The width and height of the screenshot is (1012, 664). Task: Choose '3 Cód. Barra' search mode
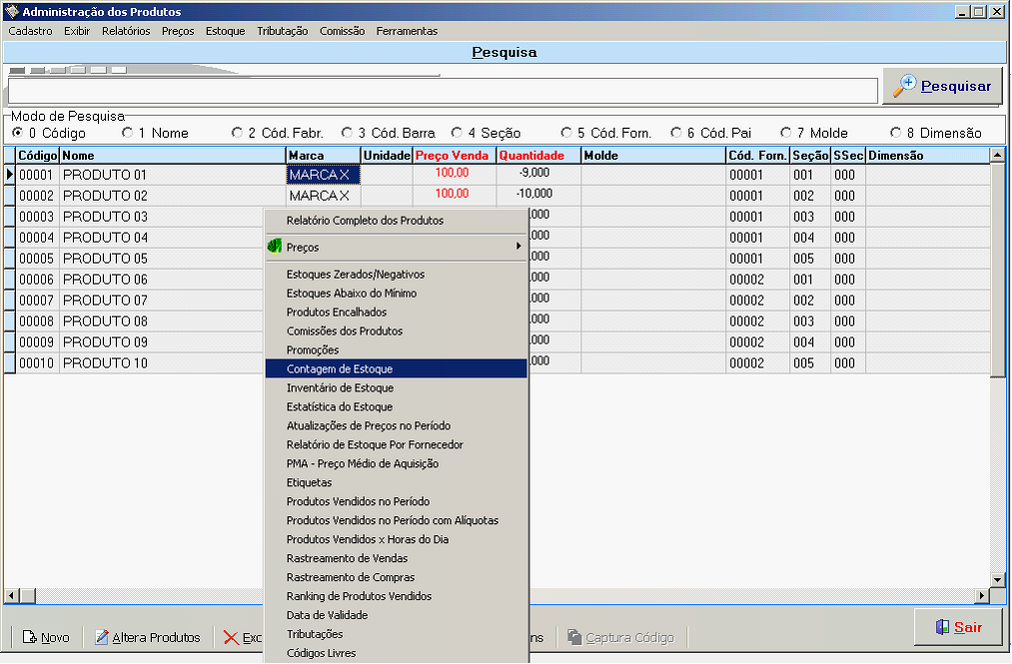(347, 132)
